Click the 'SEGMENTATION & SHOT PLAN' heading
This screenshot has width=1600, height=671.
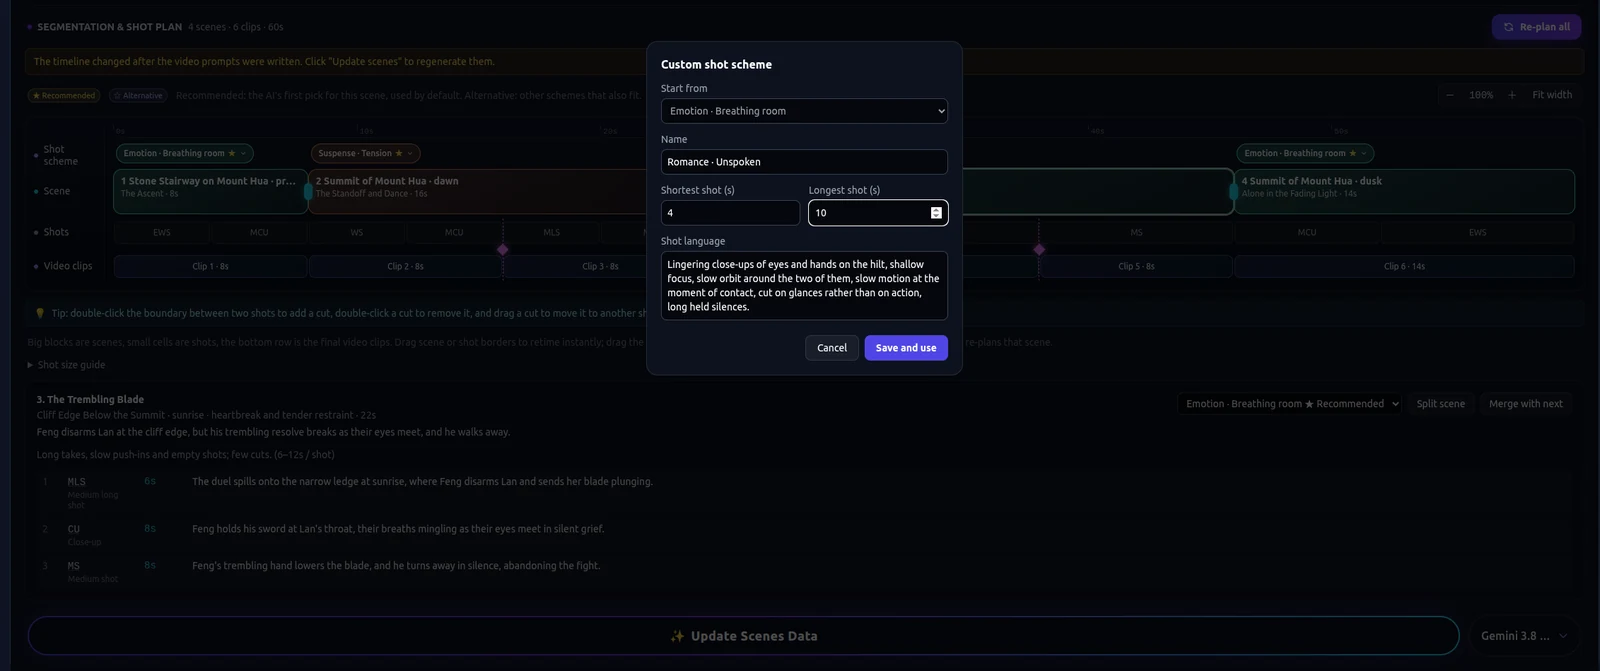coord(110,27)
